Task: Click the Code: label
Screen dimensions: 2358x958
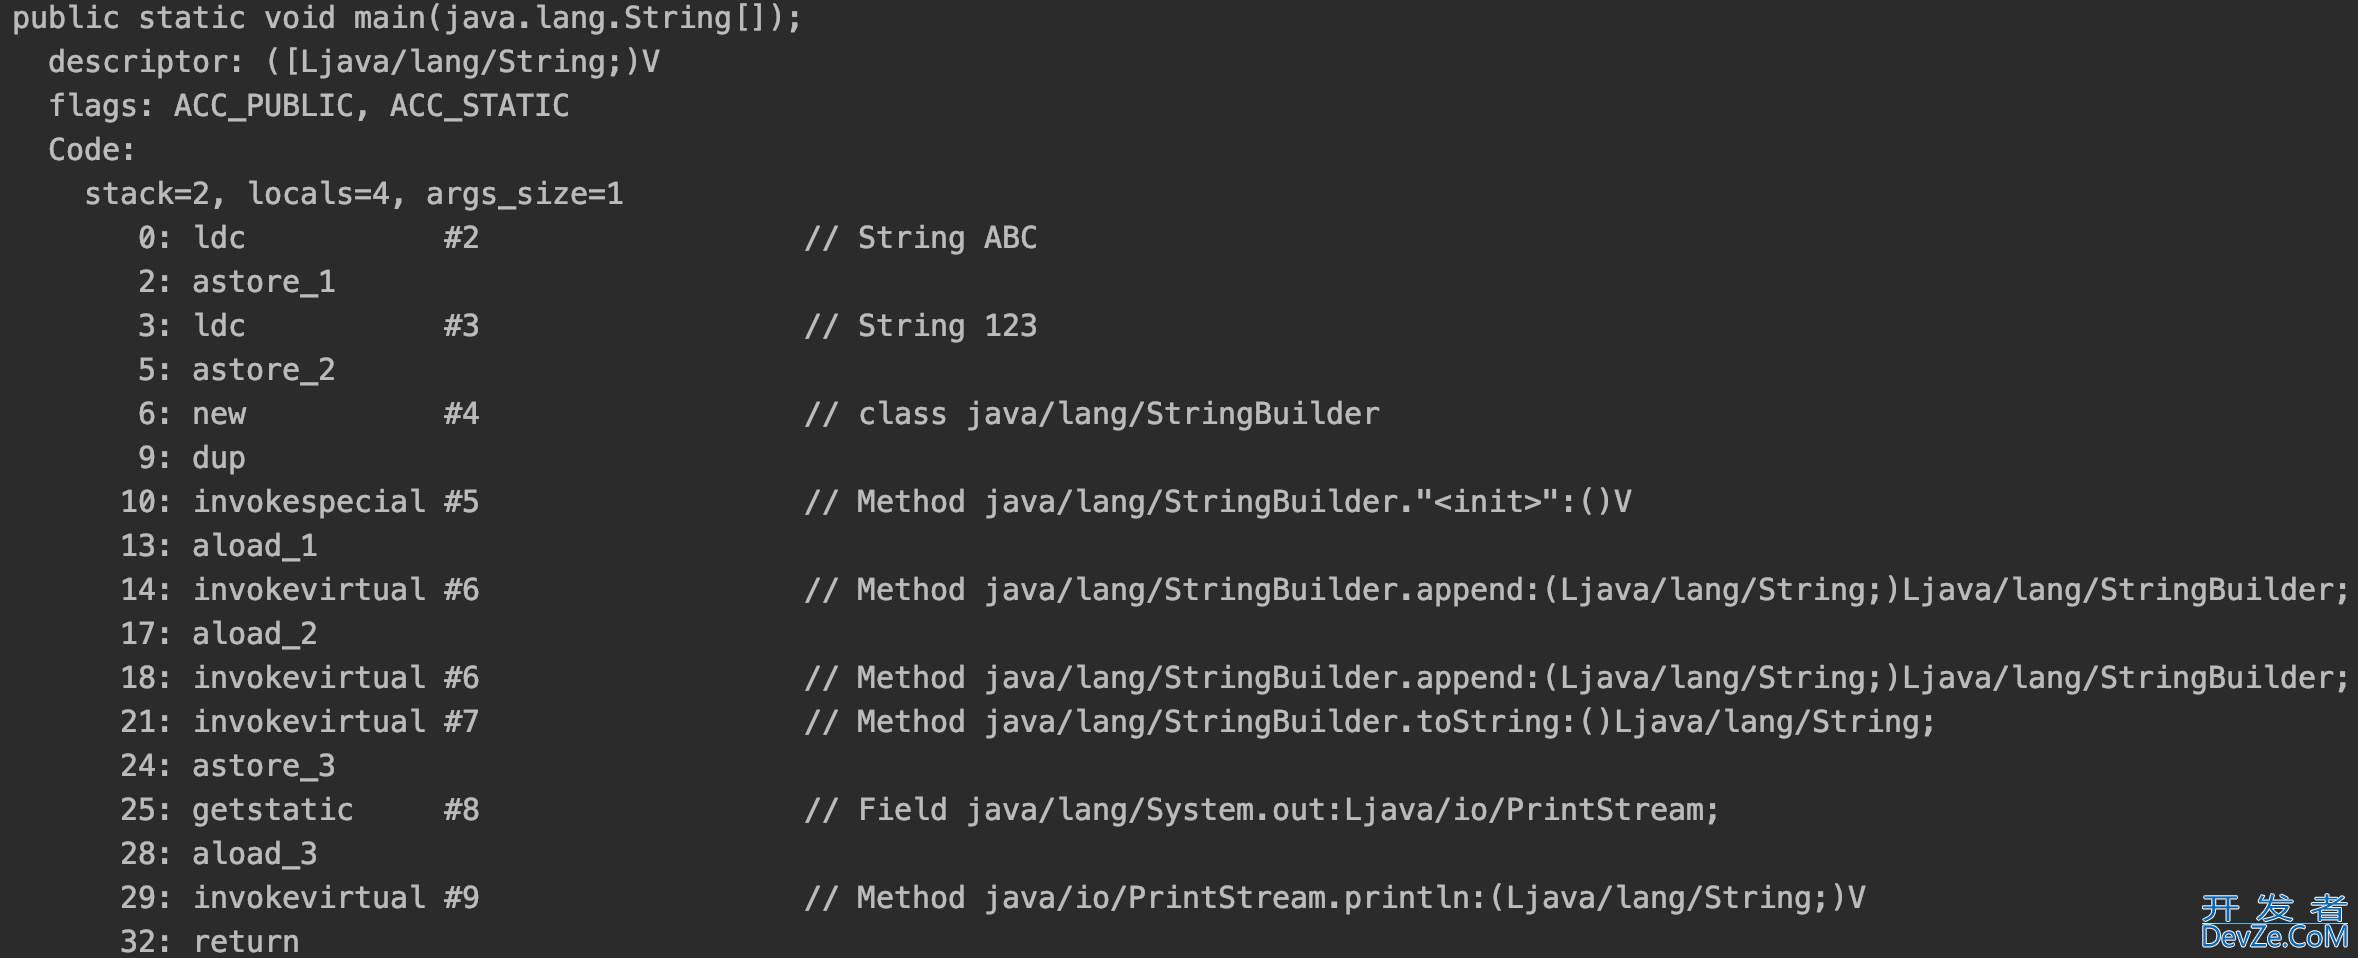Action: tap(91, 150)
